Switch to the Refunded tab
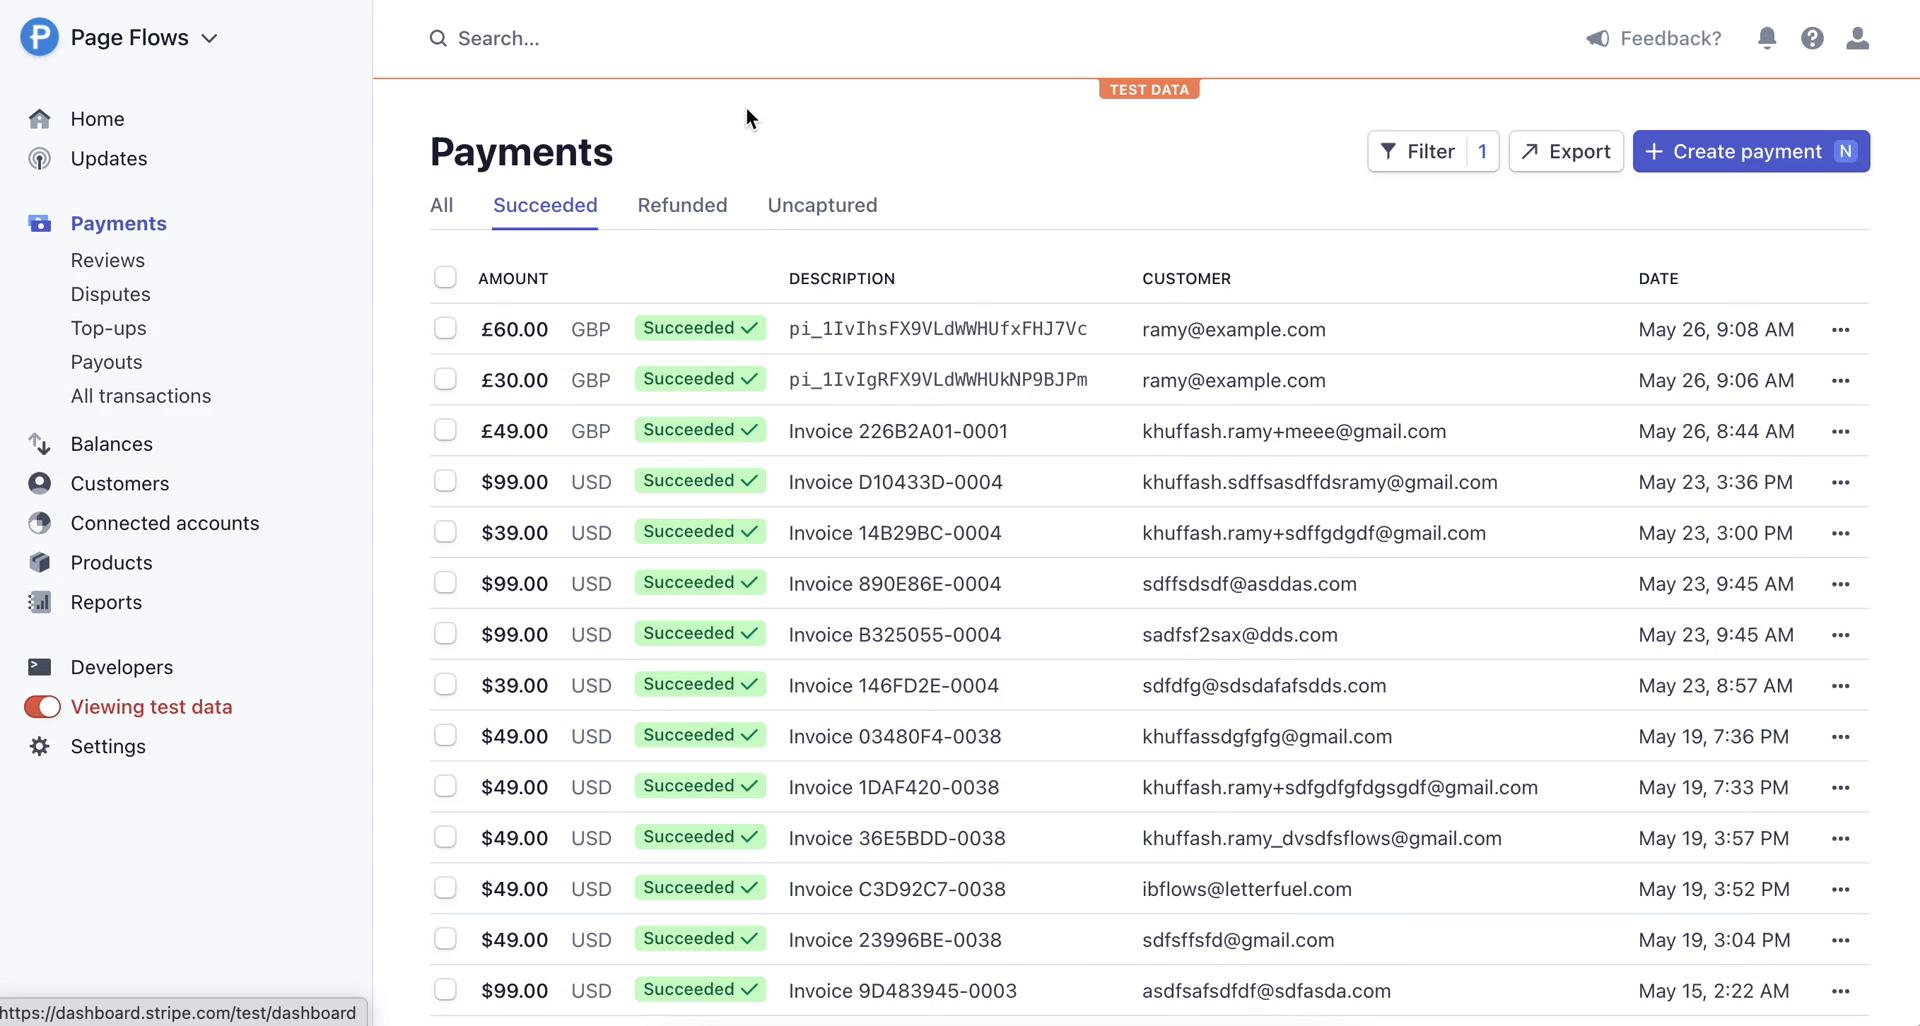 click(x=683, y=205)
